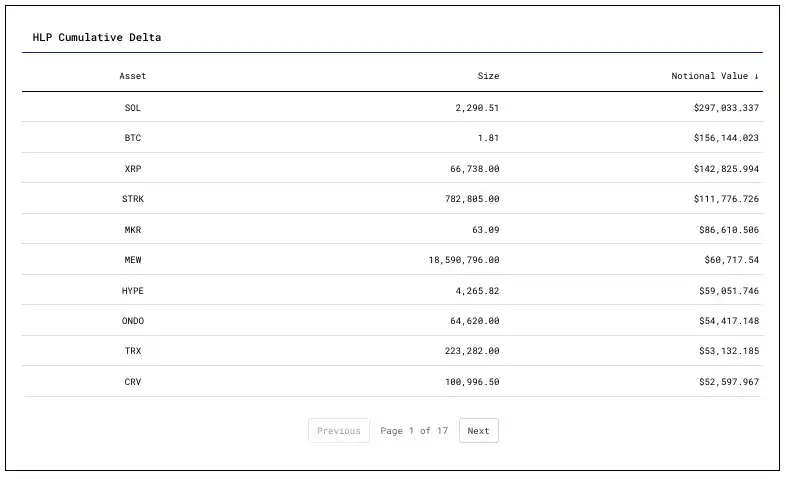
Task: Click the Asset column header
Action: (x=133, y=76)
